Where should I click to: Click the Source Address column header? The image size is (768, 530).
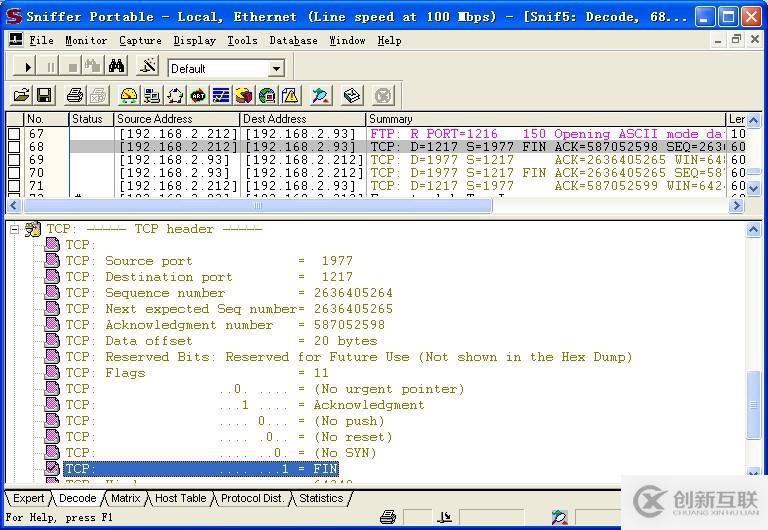(176, 119)
